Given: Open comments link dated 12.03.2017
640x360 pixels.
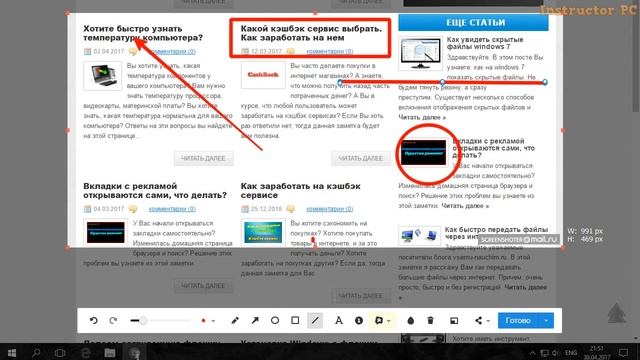Looking at the screenshot, I should click(x=330, y=51).
